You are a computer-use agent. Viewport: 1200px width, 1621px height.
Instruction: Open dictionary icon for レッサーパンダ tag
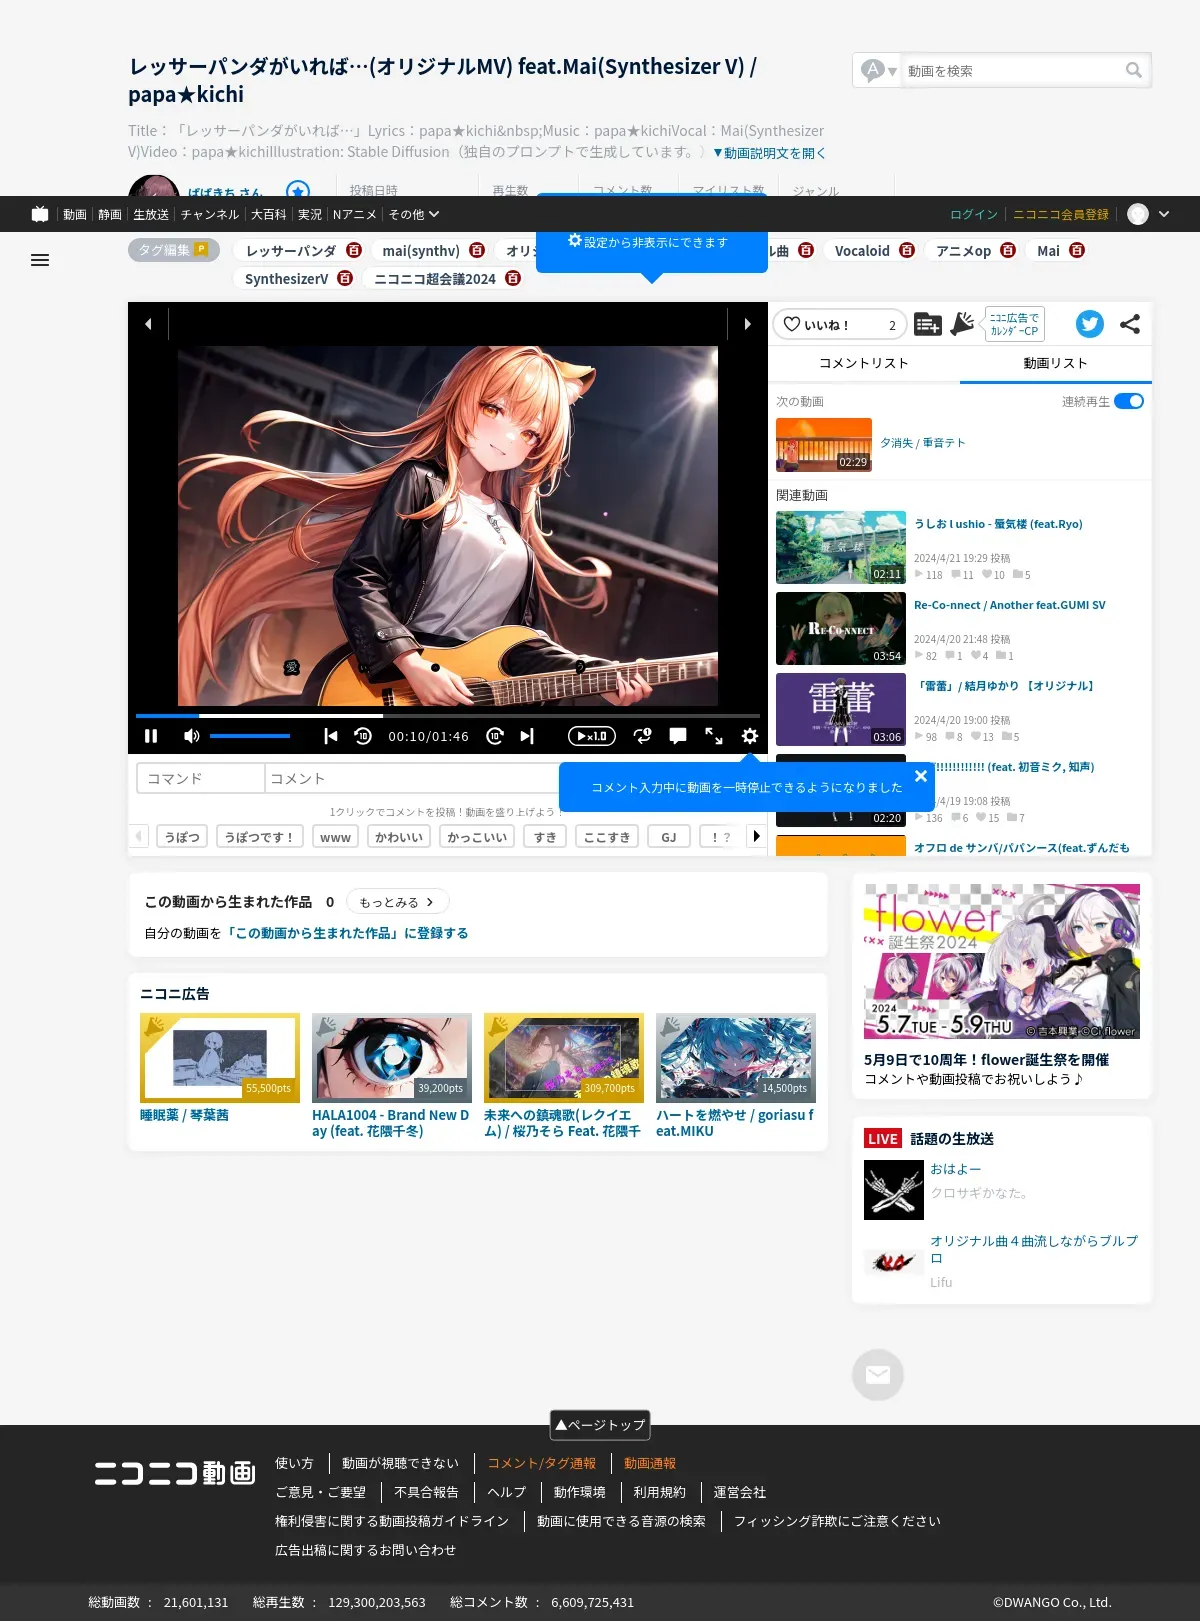[x=354, y=250]
